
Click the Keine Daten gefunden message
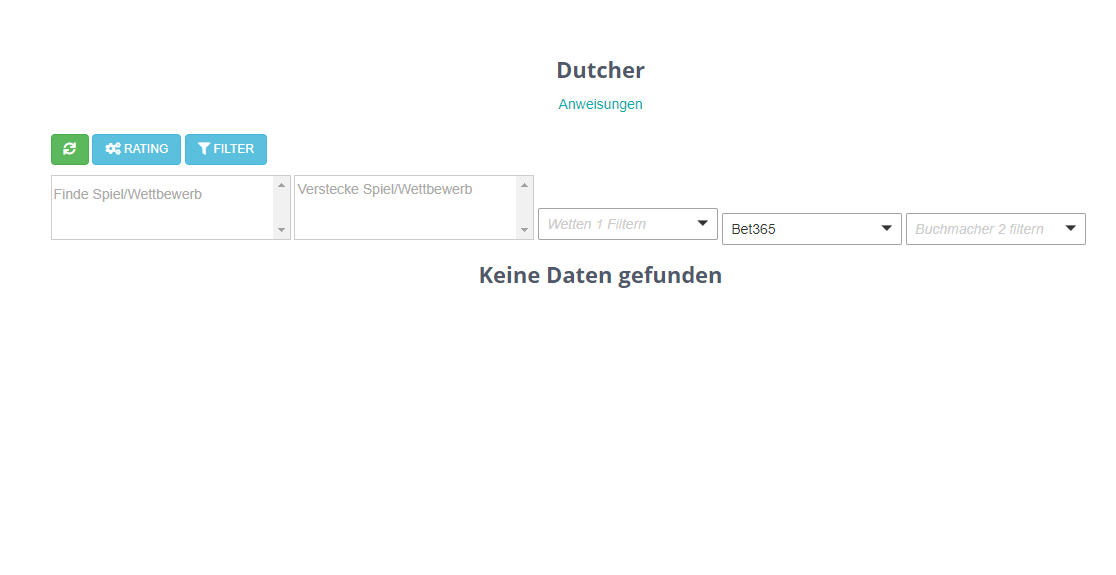[x=601, y=275]
